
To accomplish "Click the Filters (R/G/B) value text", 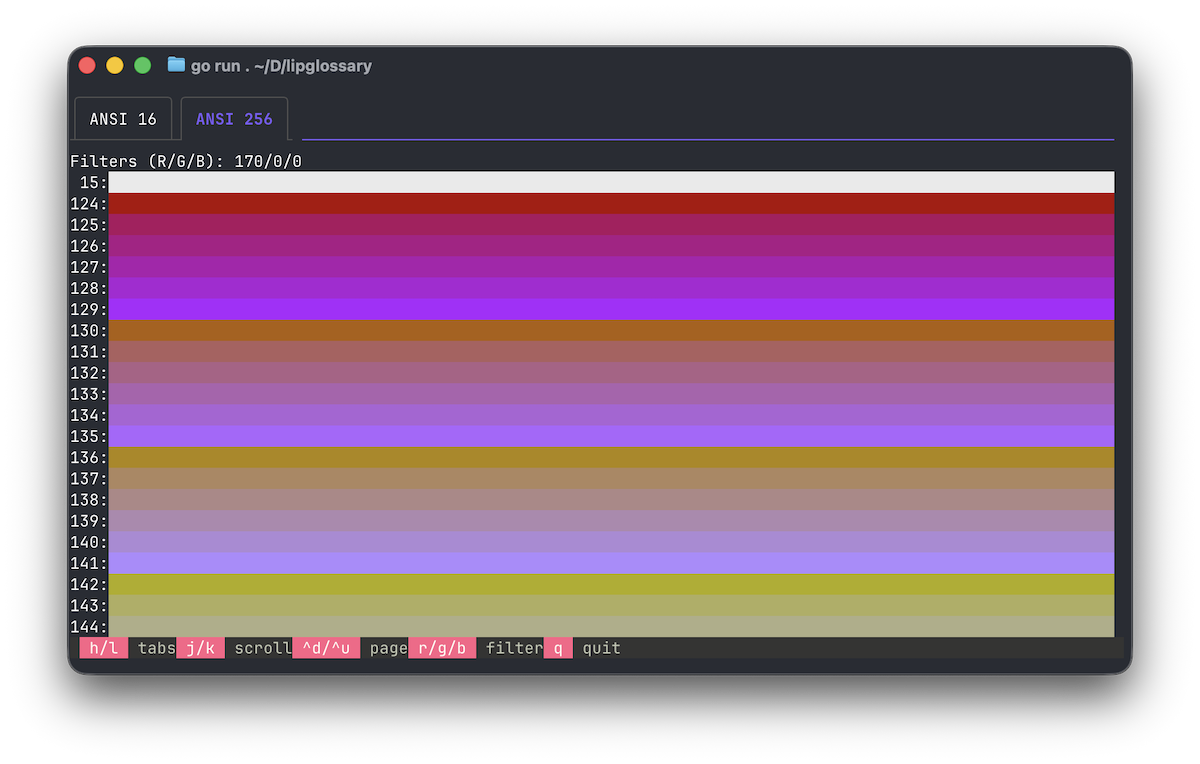I will (x=267, y=161).
